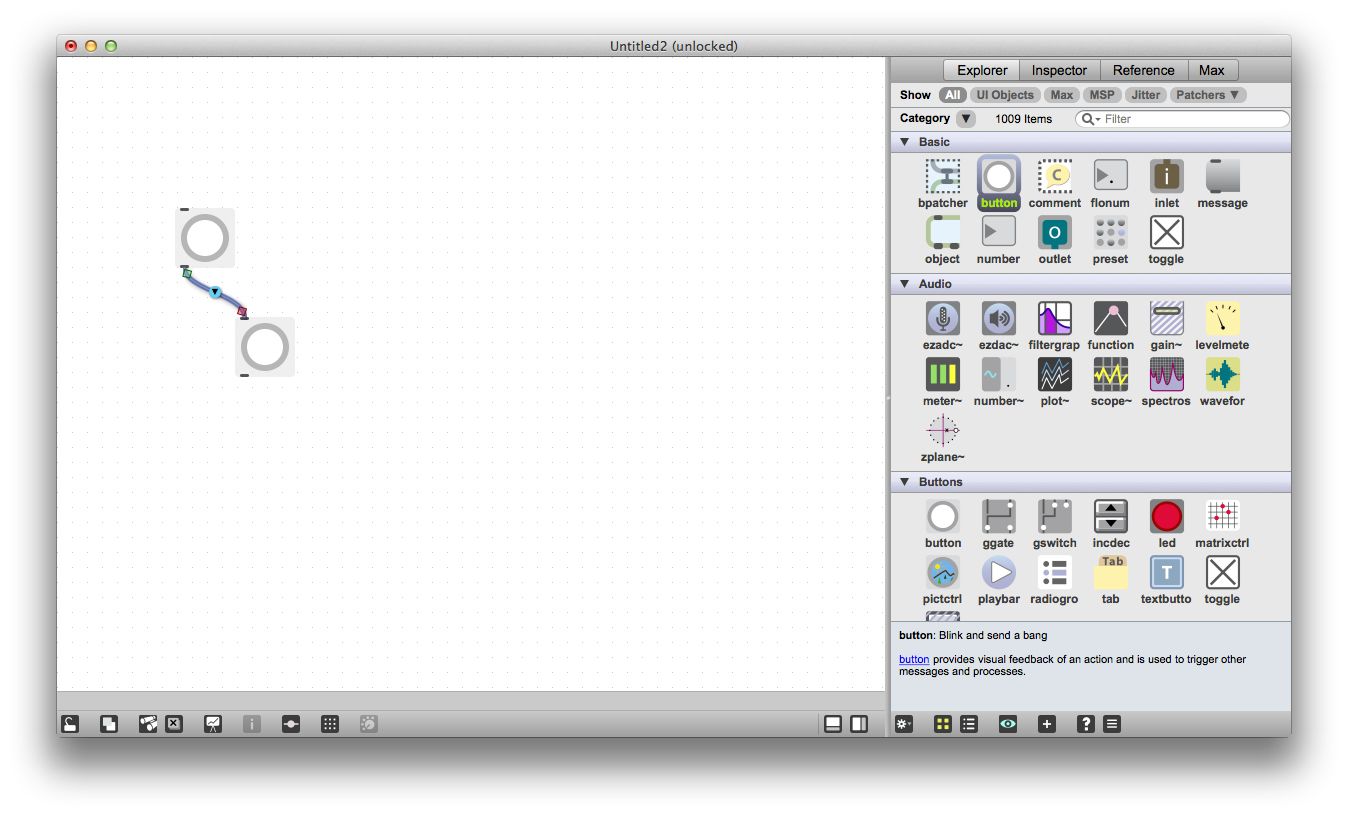
Task: Open the split patcher view icon
Action: point(860,723)
